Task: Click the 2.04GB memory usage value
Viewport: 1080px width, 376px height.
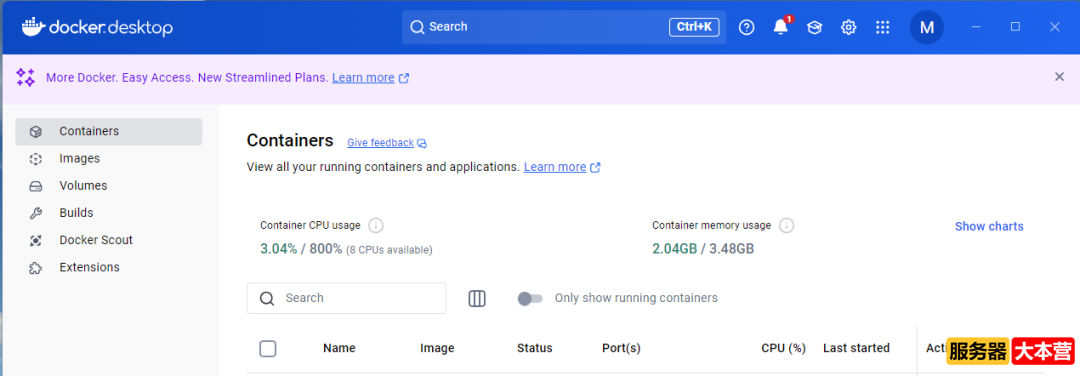Action: [675, 249]
